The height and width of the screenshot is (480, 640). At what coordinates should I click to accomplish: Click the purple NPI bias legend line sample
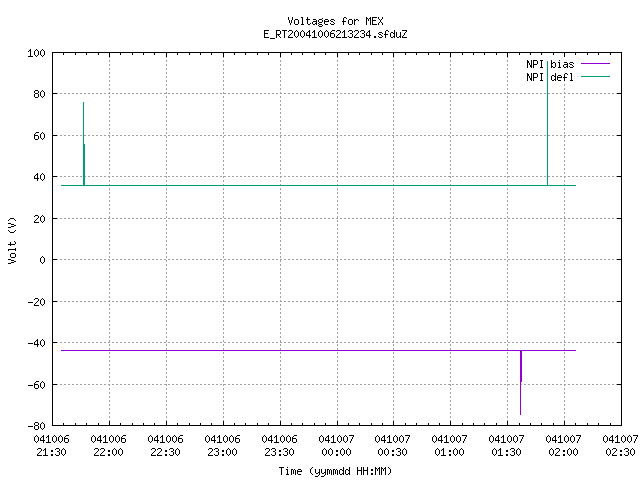tap(595, 64)
